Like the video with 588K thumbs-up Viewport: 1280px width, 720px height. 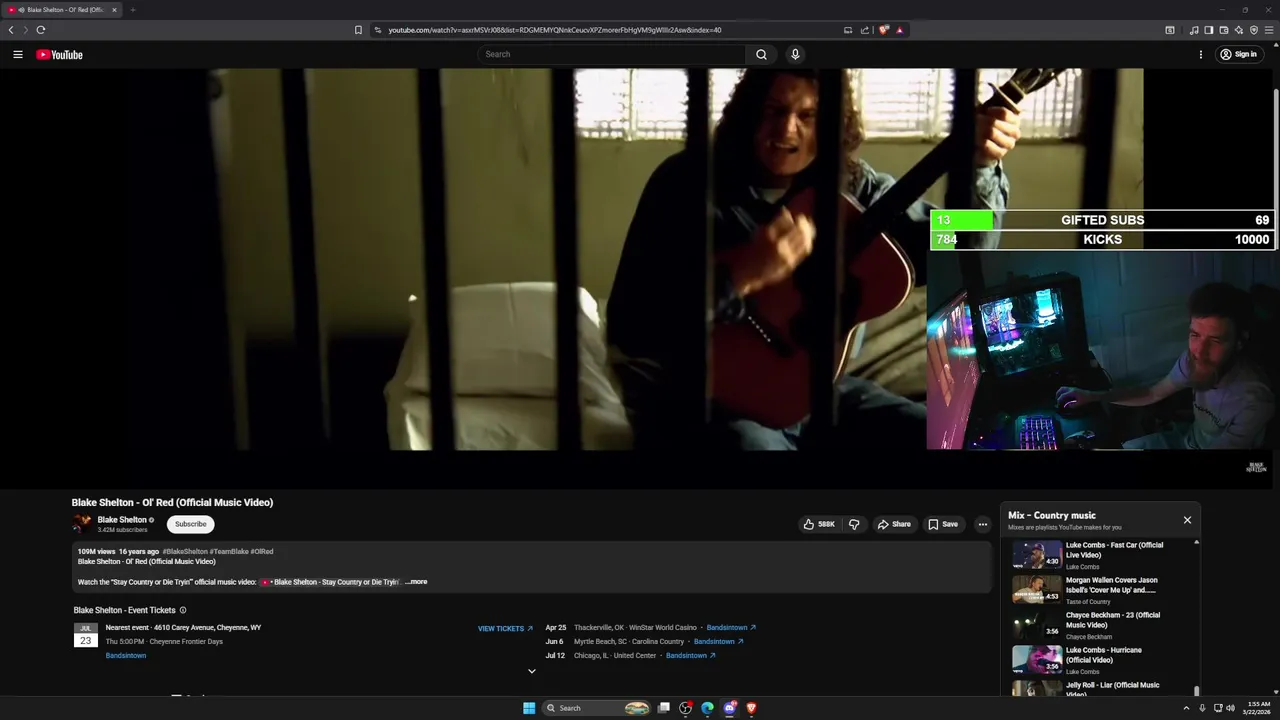[819, 524]
